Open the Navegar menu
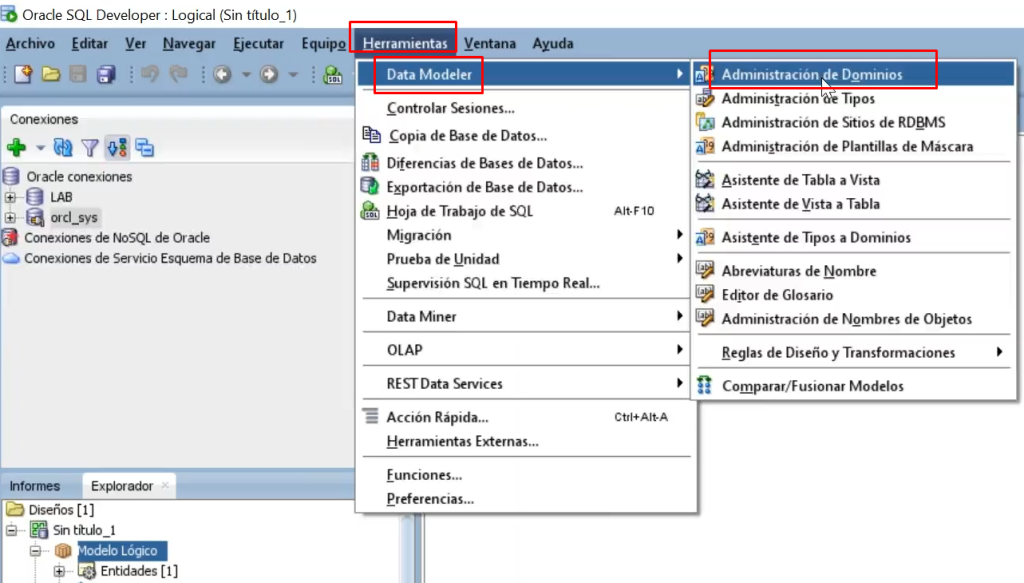The width and height of the screenshot is (1024, 583). pyautogui.click(x=189, y=44)
